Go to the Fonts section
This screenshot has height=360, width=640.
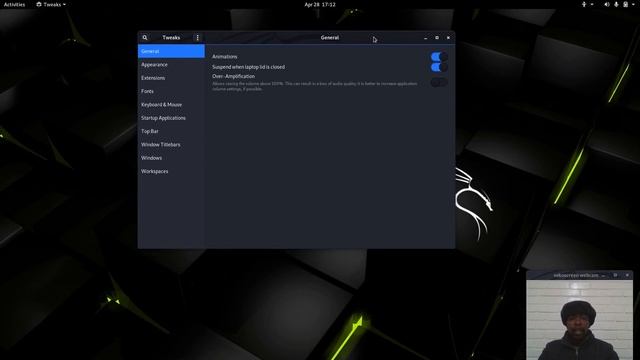click(171, 91)
